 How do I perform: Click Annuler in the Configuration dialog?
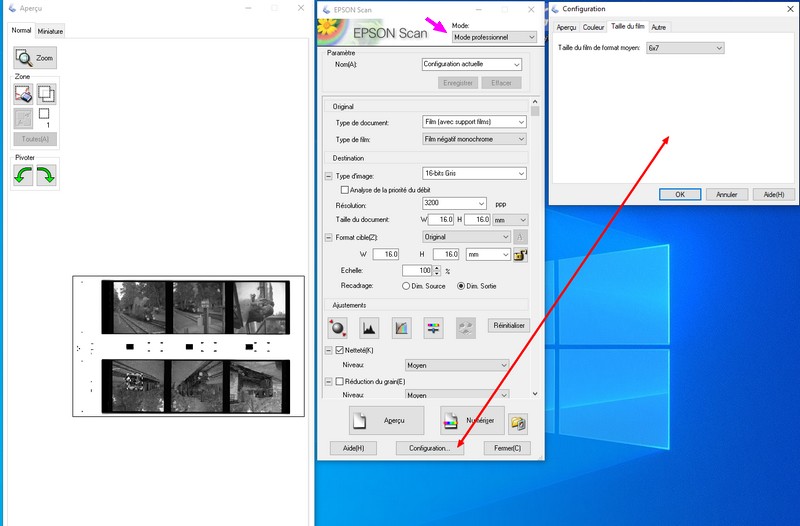coord(727,194)
